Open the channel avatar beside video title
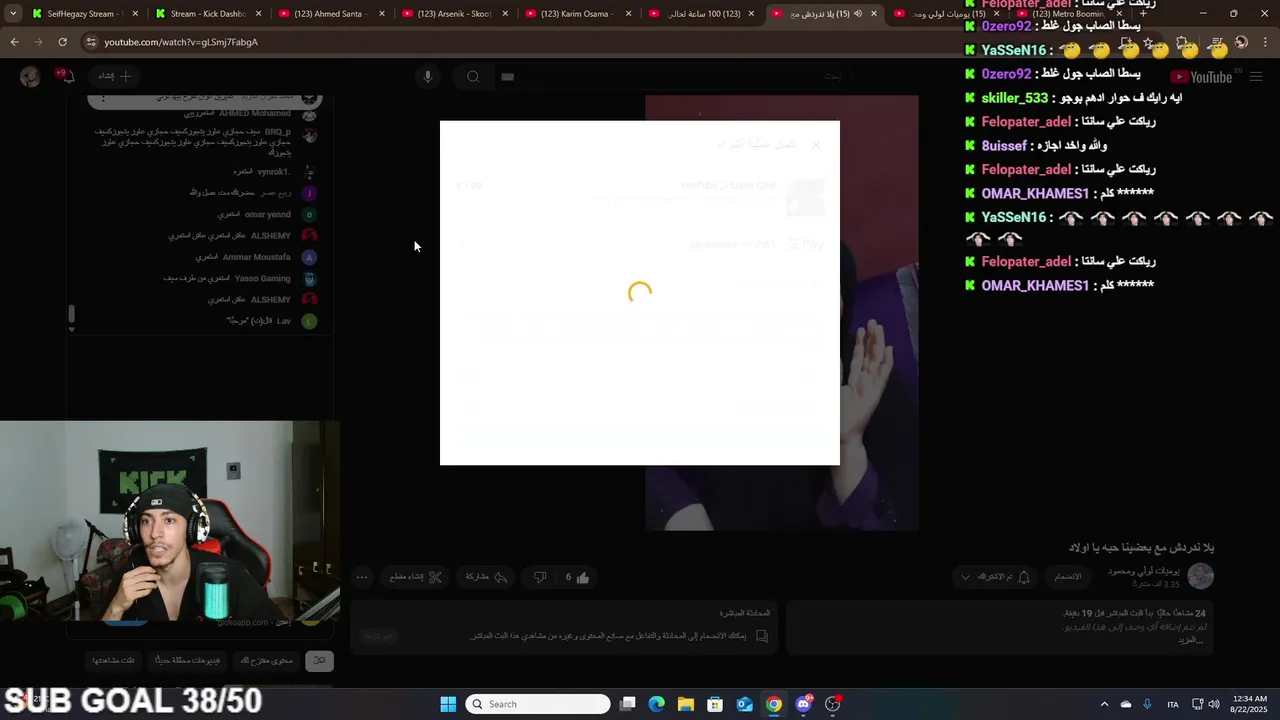The height and width of the screenshot is (720, 1280). click(x=1200, y=576)
